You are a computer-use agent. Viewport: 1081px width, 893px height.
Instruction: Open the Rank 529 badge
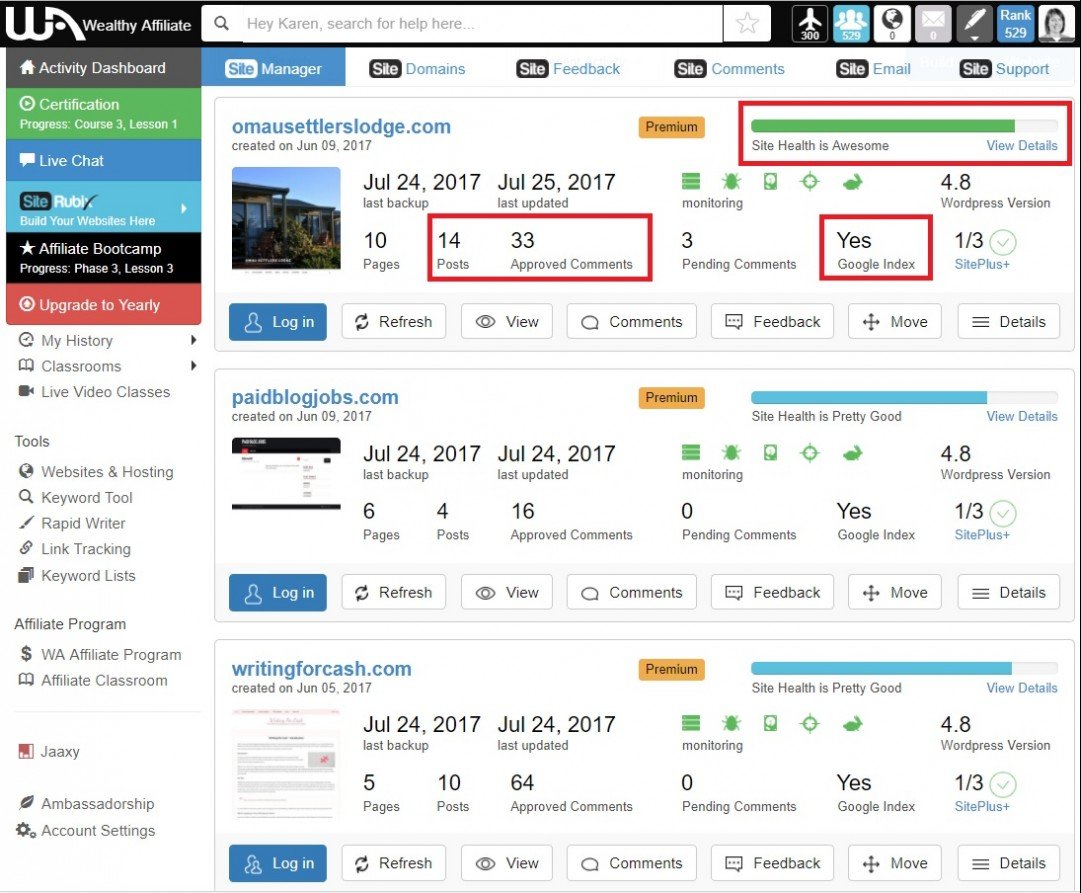click(1015, 23)
